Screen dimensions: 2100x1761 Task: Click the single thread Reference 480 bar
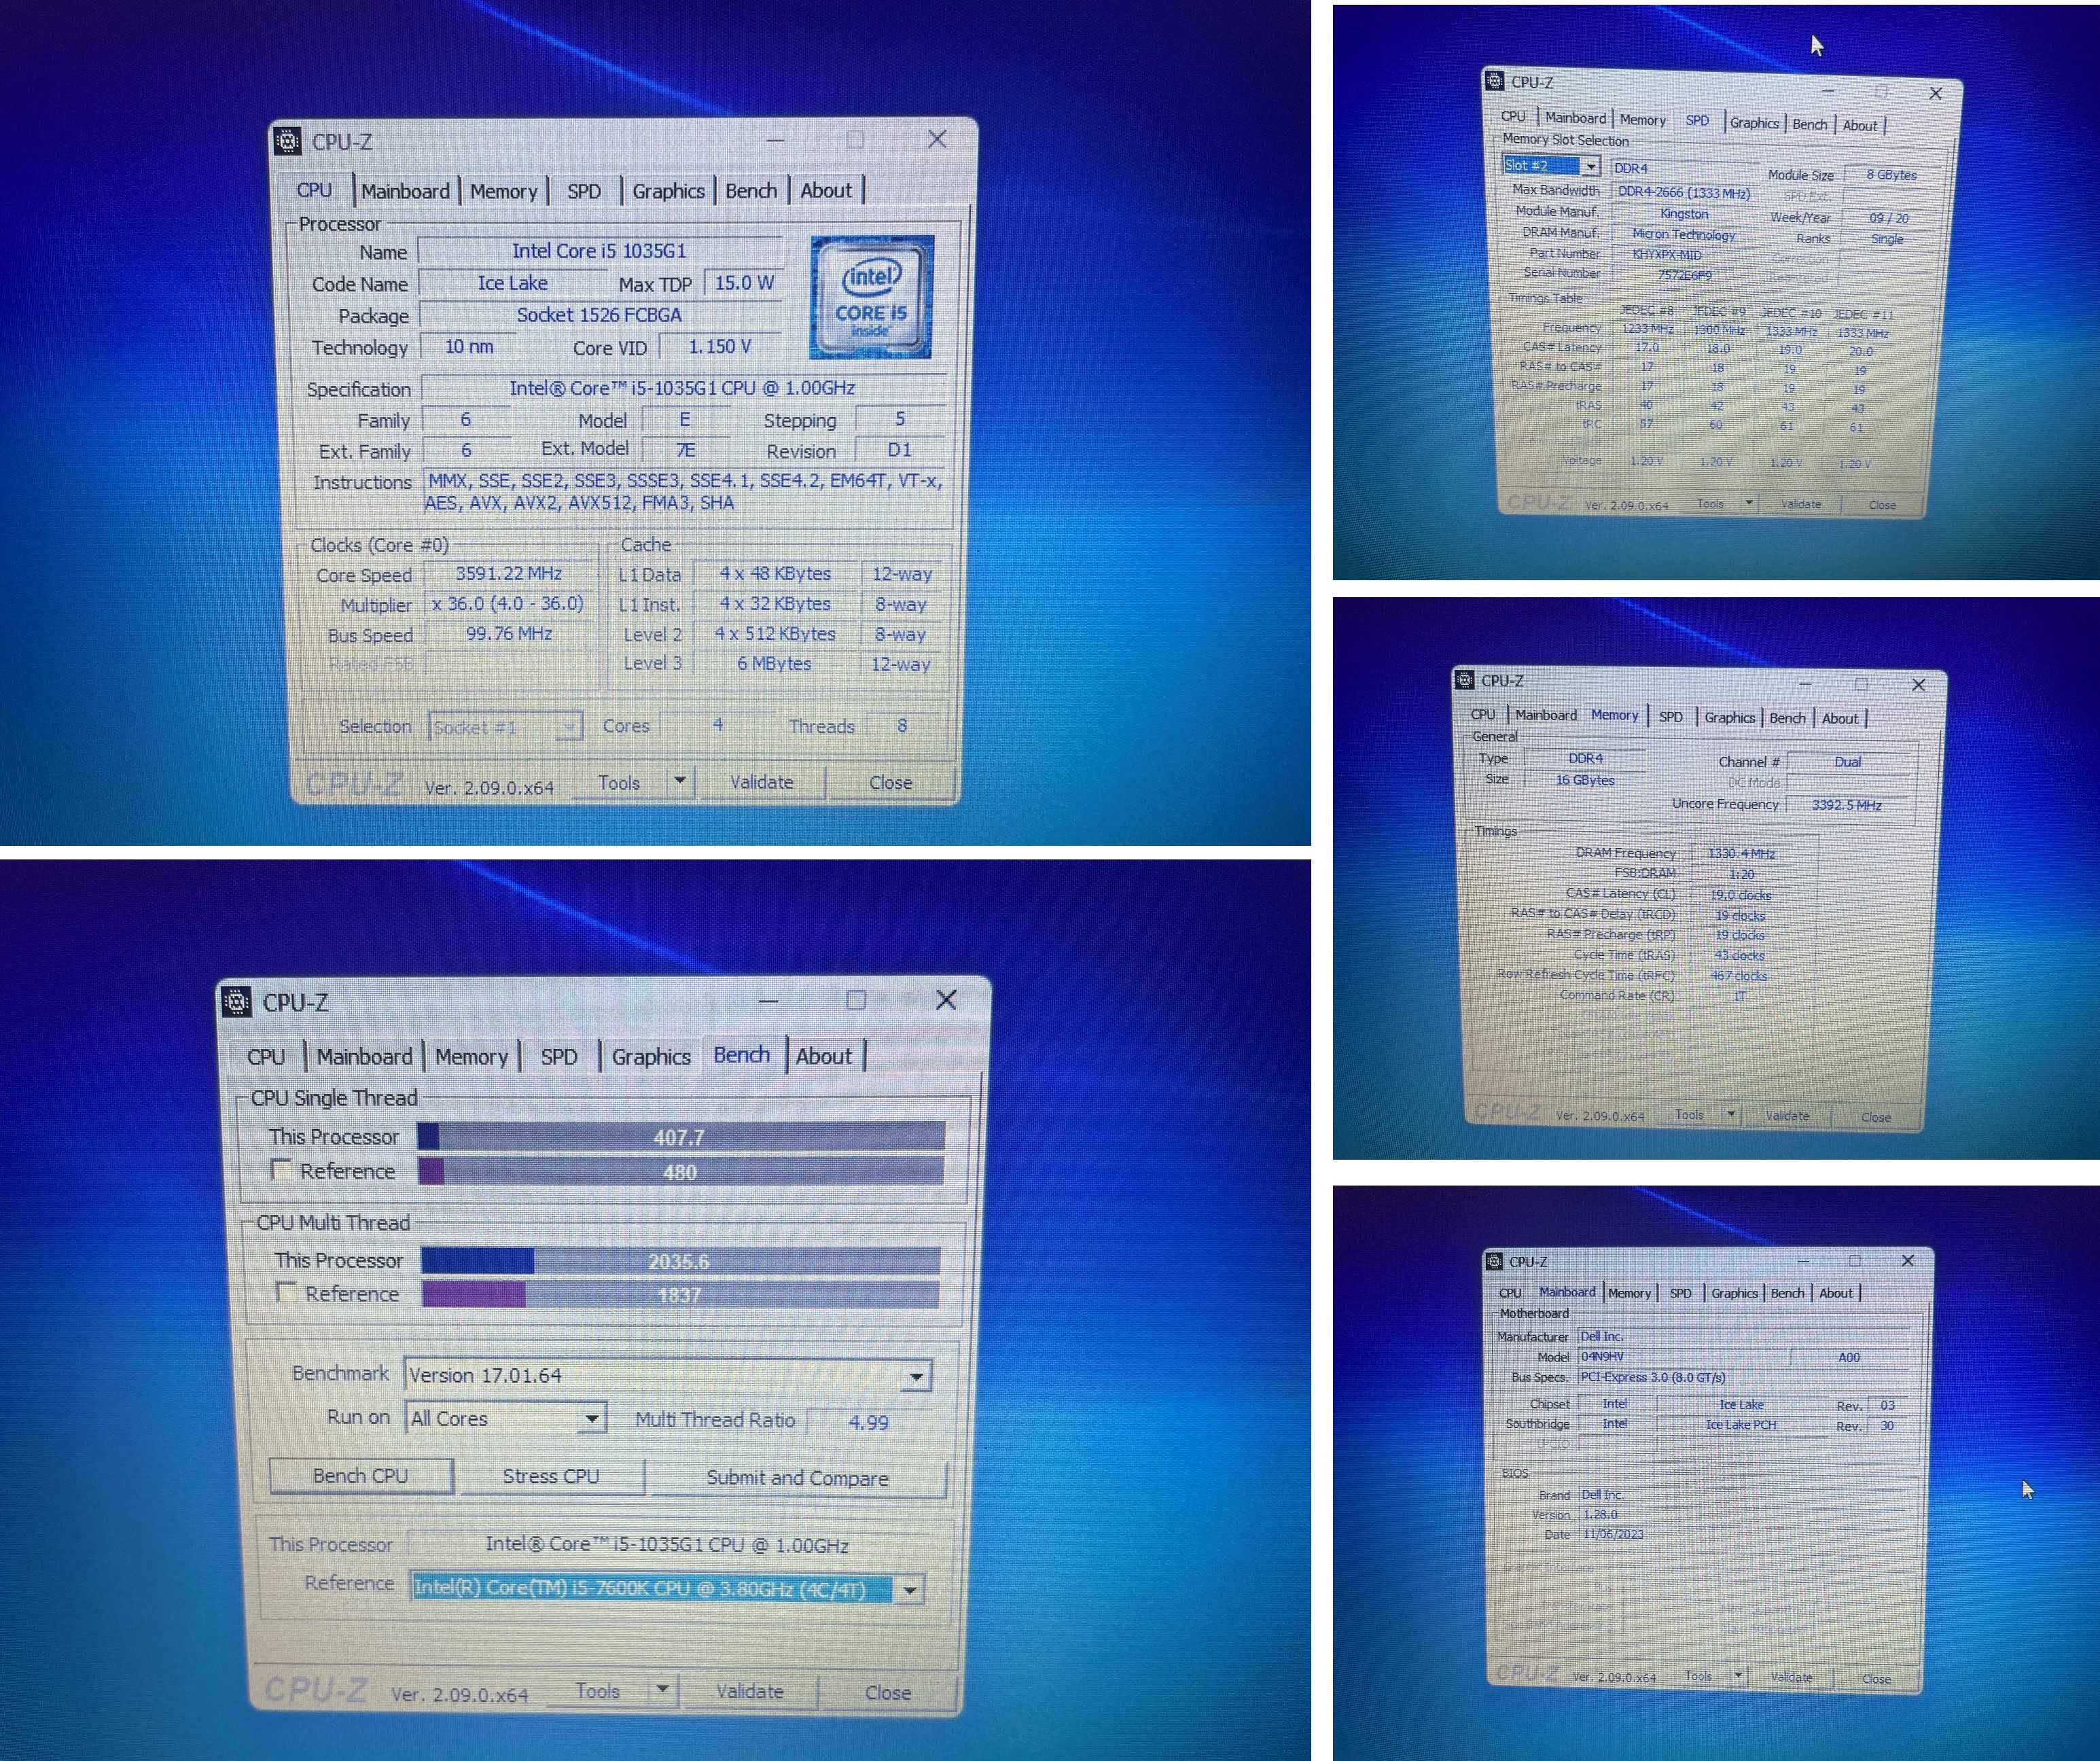(681, 1171)
